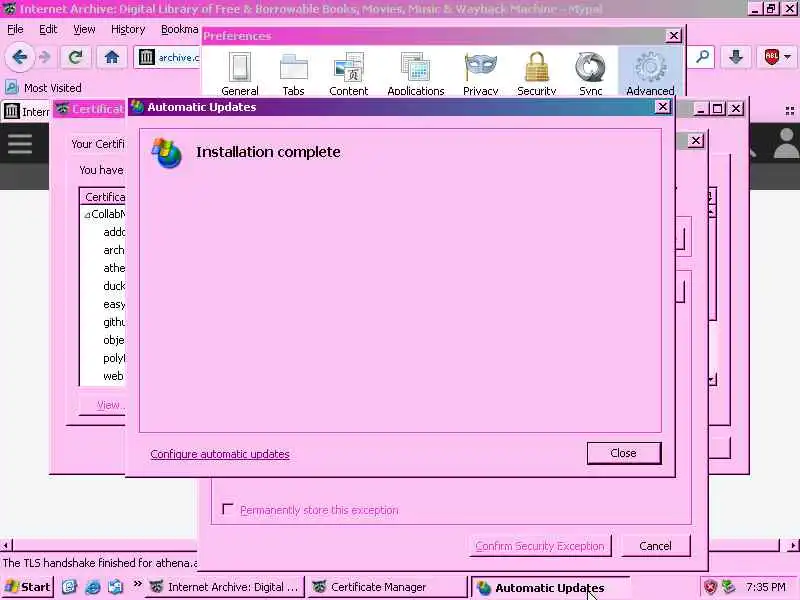The image size is (800, 600).
Task: Open the Start menu
Action: 28,587
